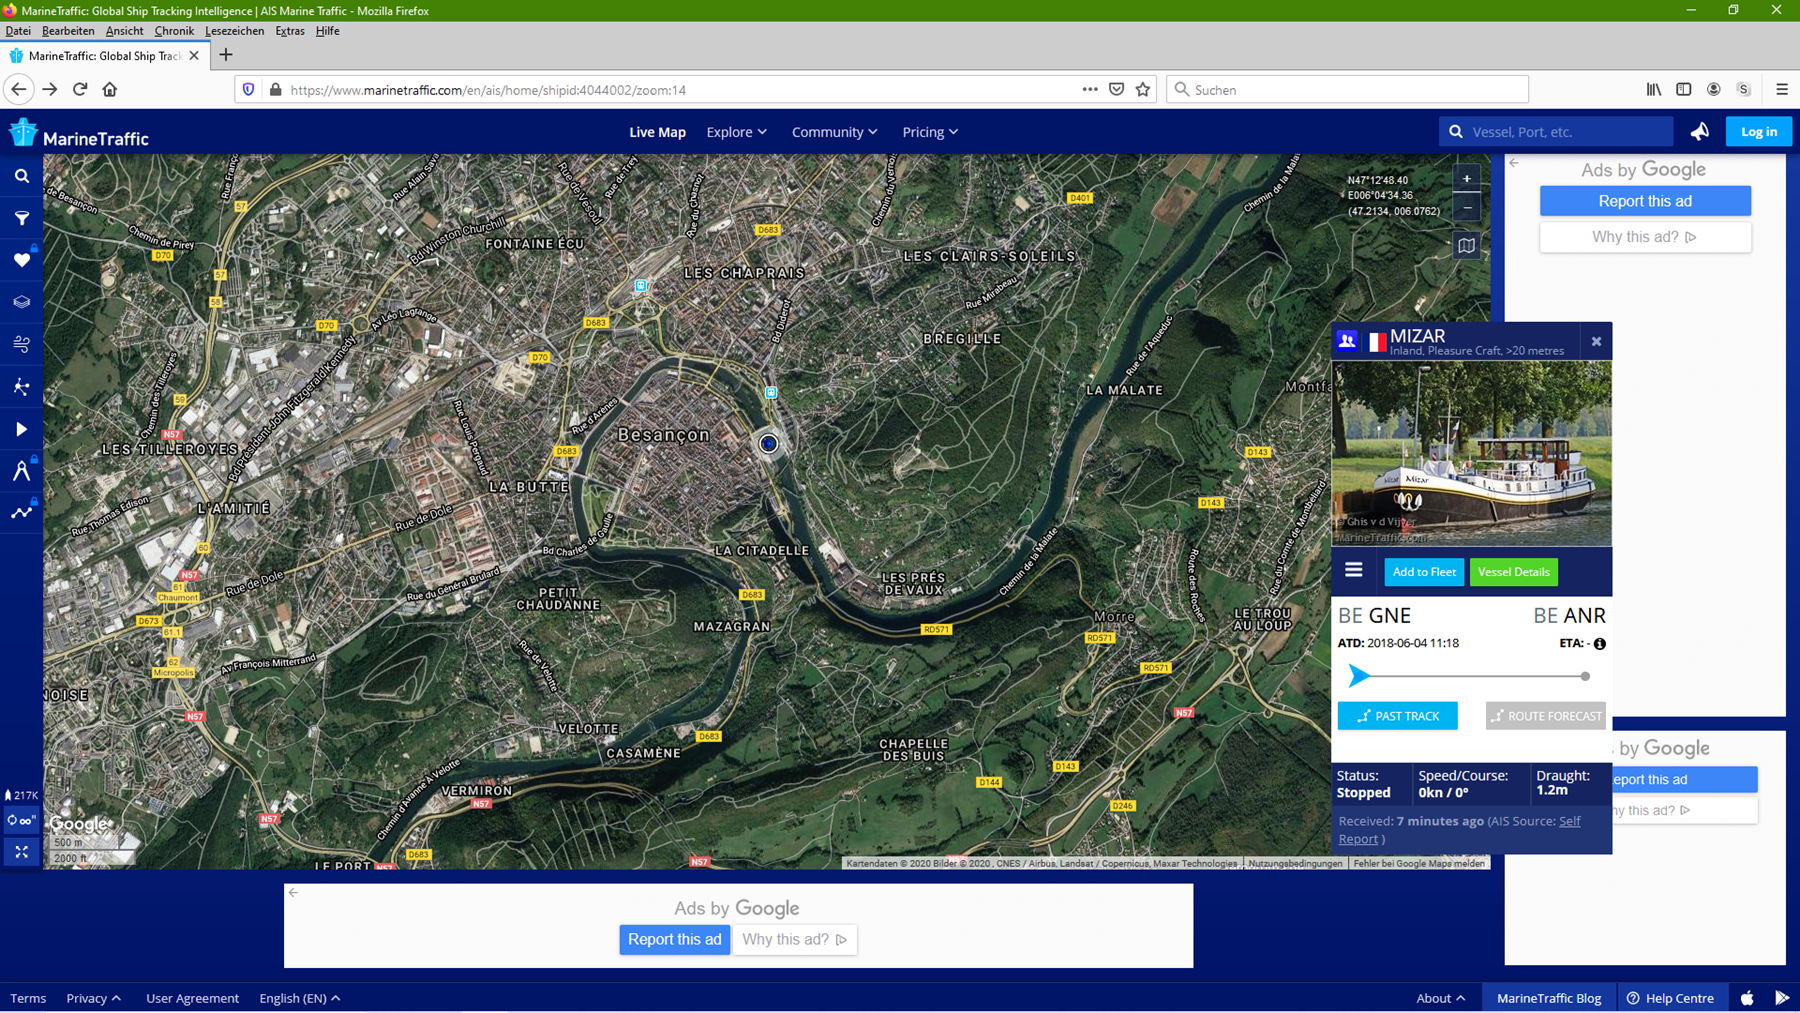Open departure port BE GNE

(1374, 616)
